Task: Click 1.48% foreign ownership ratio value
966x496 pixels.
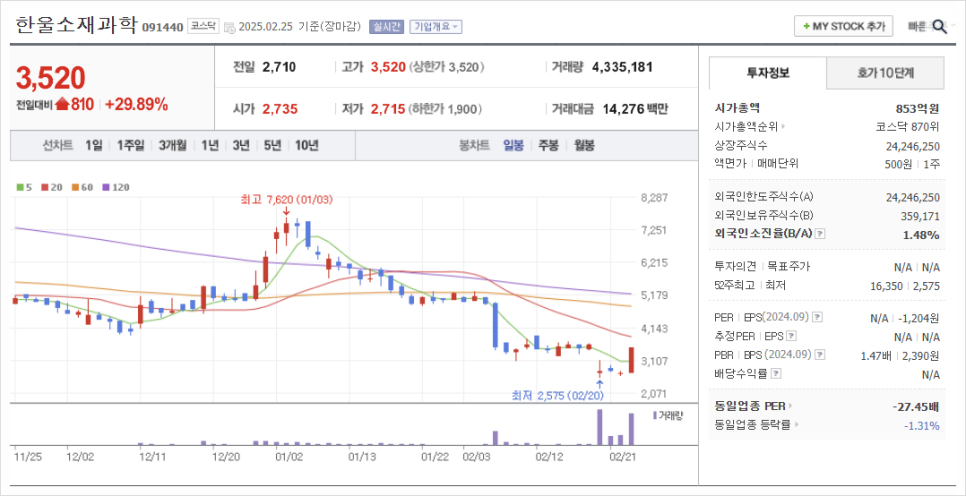Action: click(x=922, y=235)
